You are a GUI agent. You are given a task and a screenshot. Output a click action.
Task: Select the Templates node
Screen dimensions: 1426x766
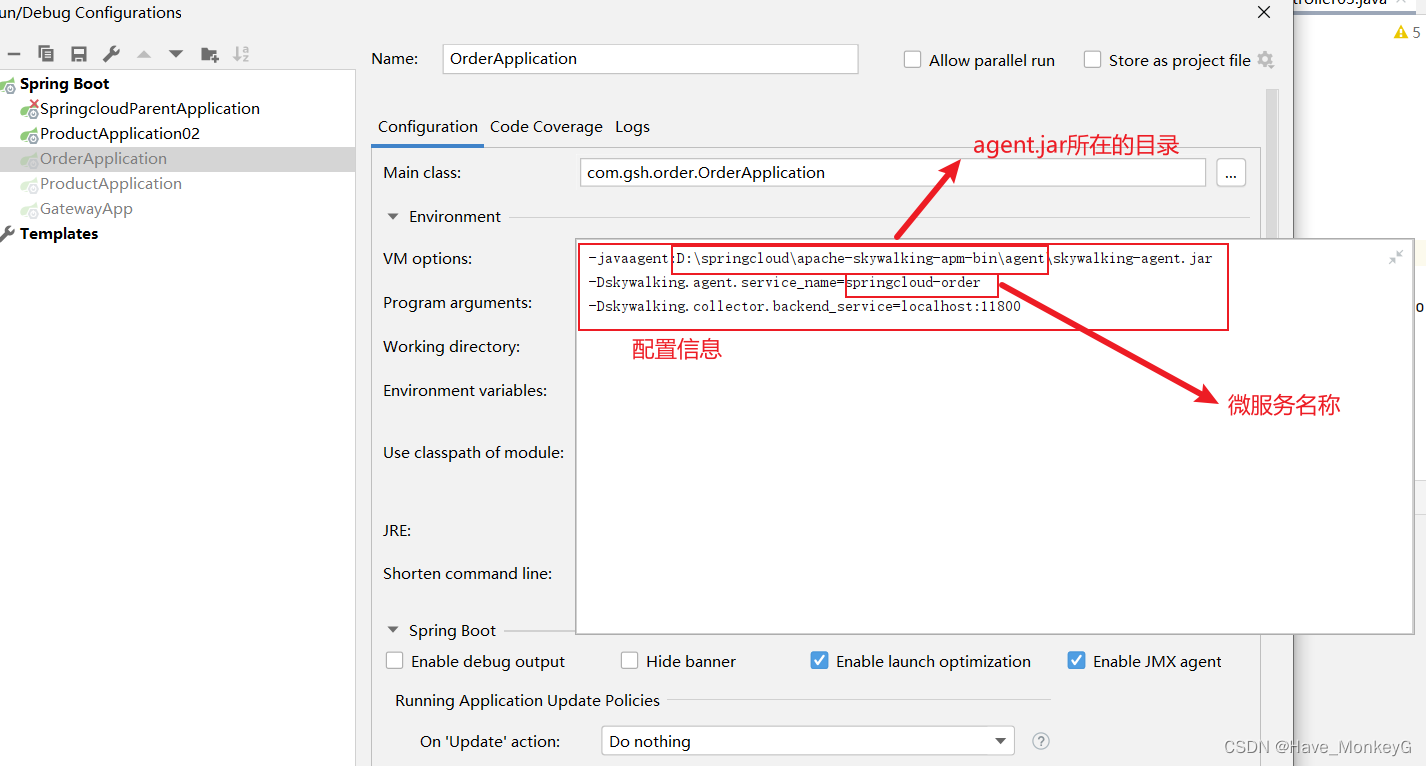click(59, 234)
